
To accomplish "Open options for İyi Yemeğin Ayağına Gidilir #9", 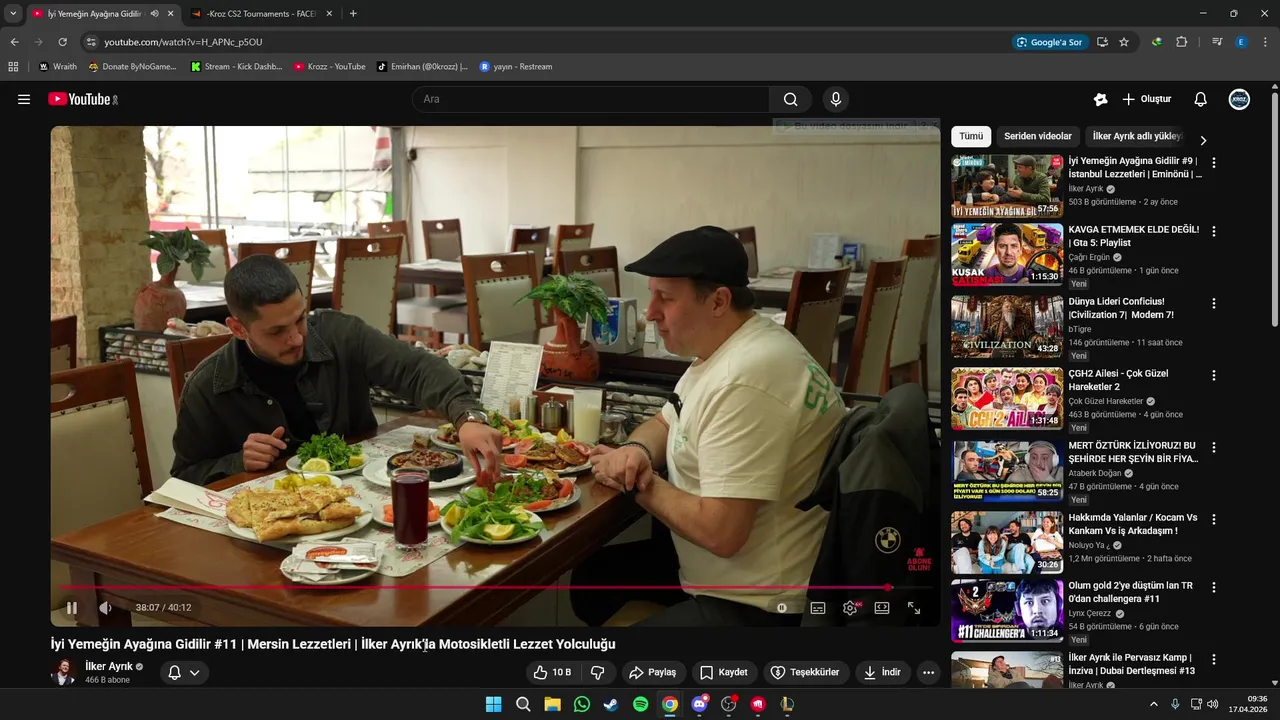I will point(1214,162).
